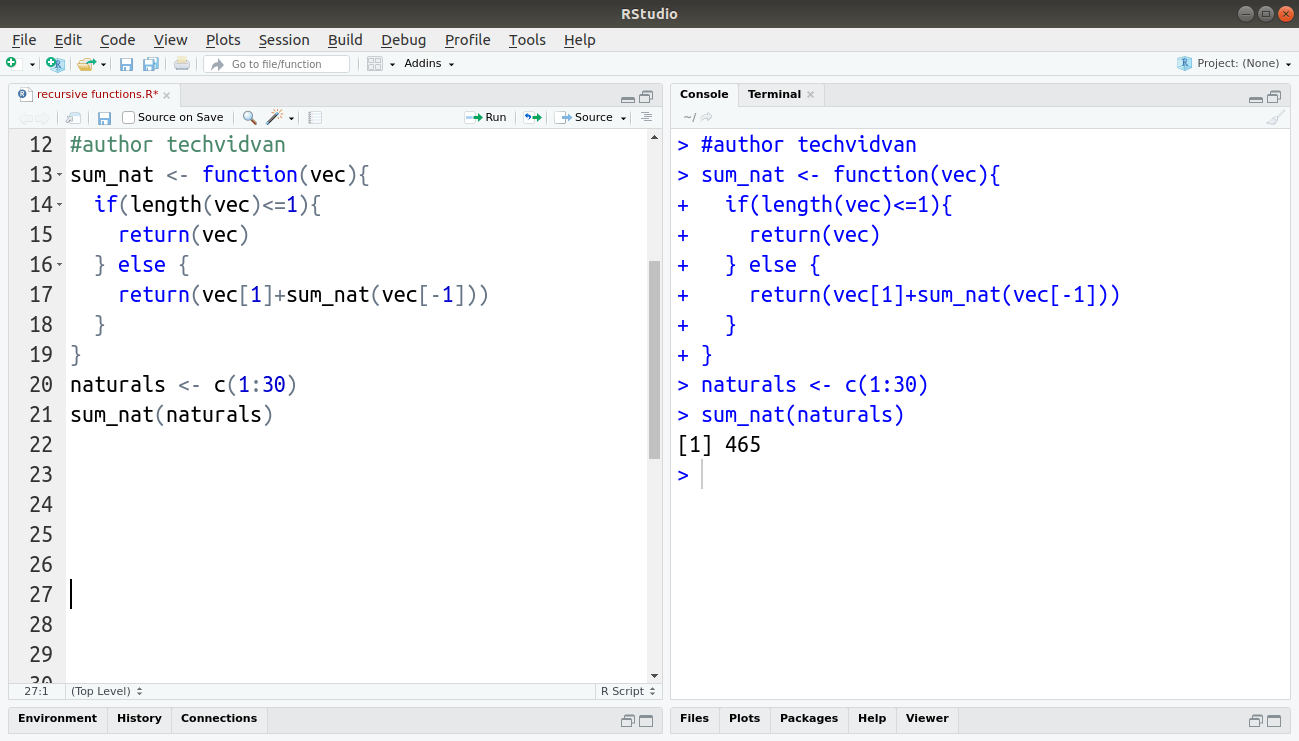The width and height of the screenshot is (1299, 741).
Task: Open an existing file via the folder icon
Action: click(85, 63)
